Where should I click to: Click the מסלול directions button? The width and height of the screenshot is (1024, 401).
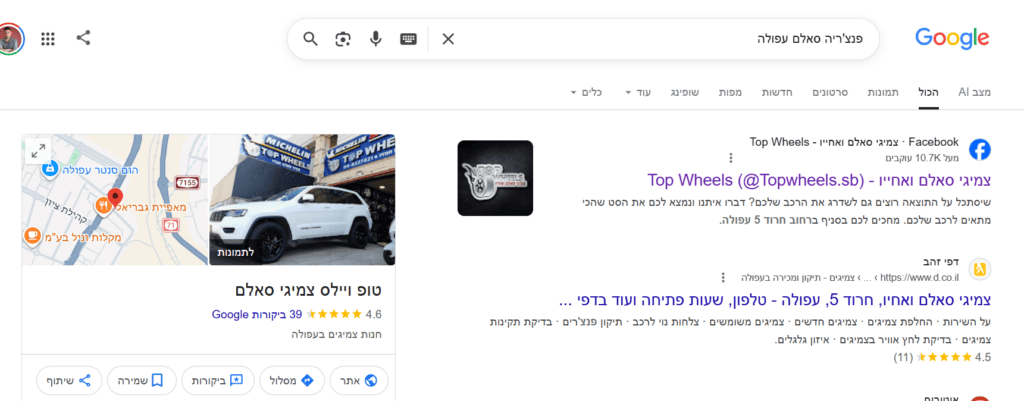pos(287,379)
